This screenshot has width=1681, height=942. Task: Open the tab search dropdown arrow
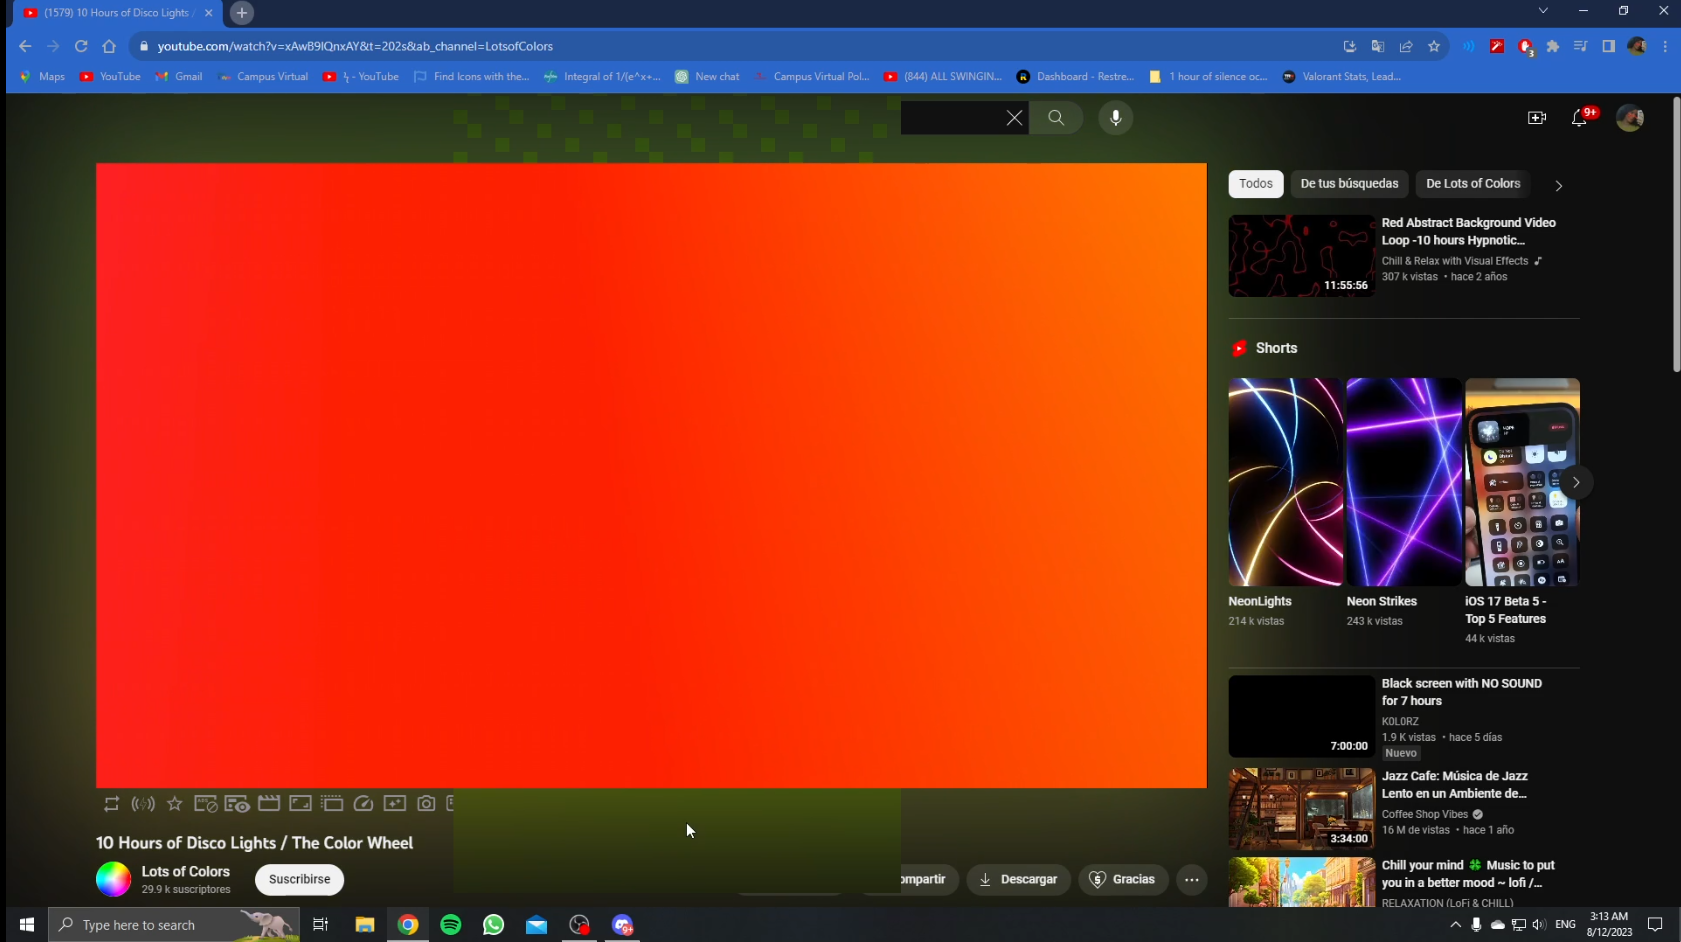point(1543,11)
